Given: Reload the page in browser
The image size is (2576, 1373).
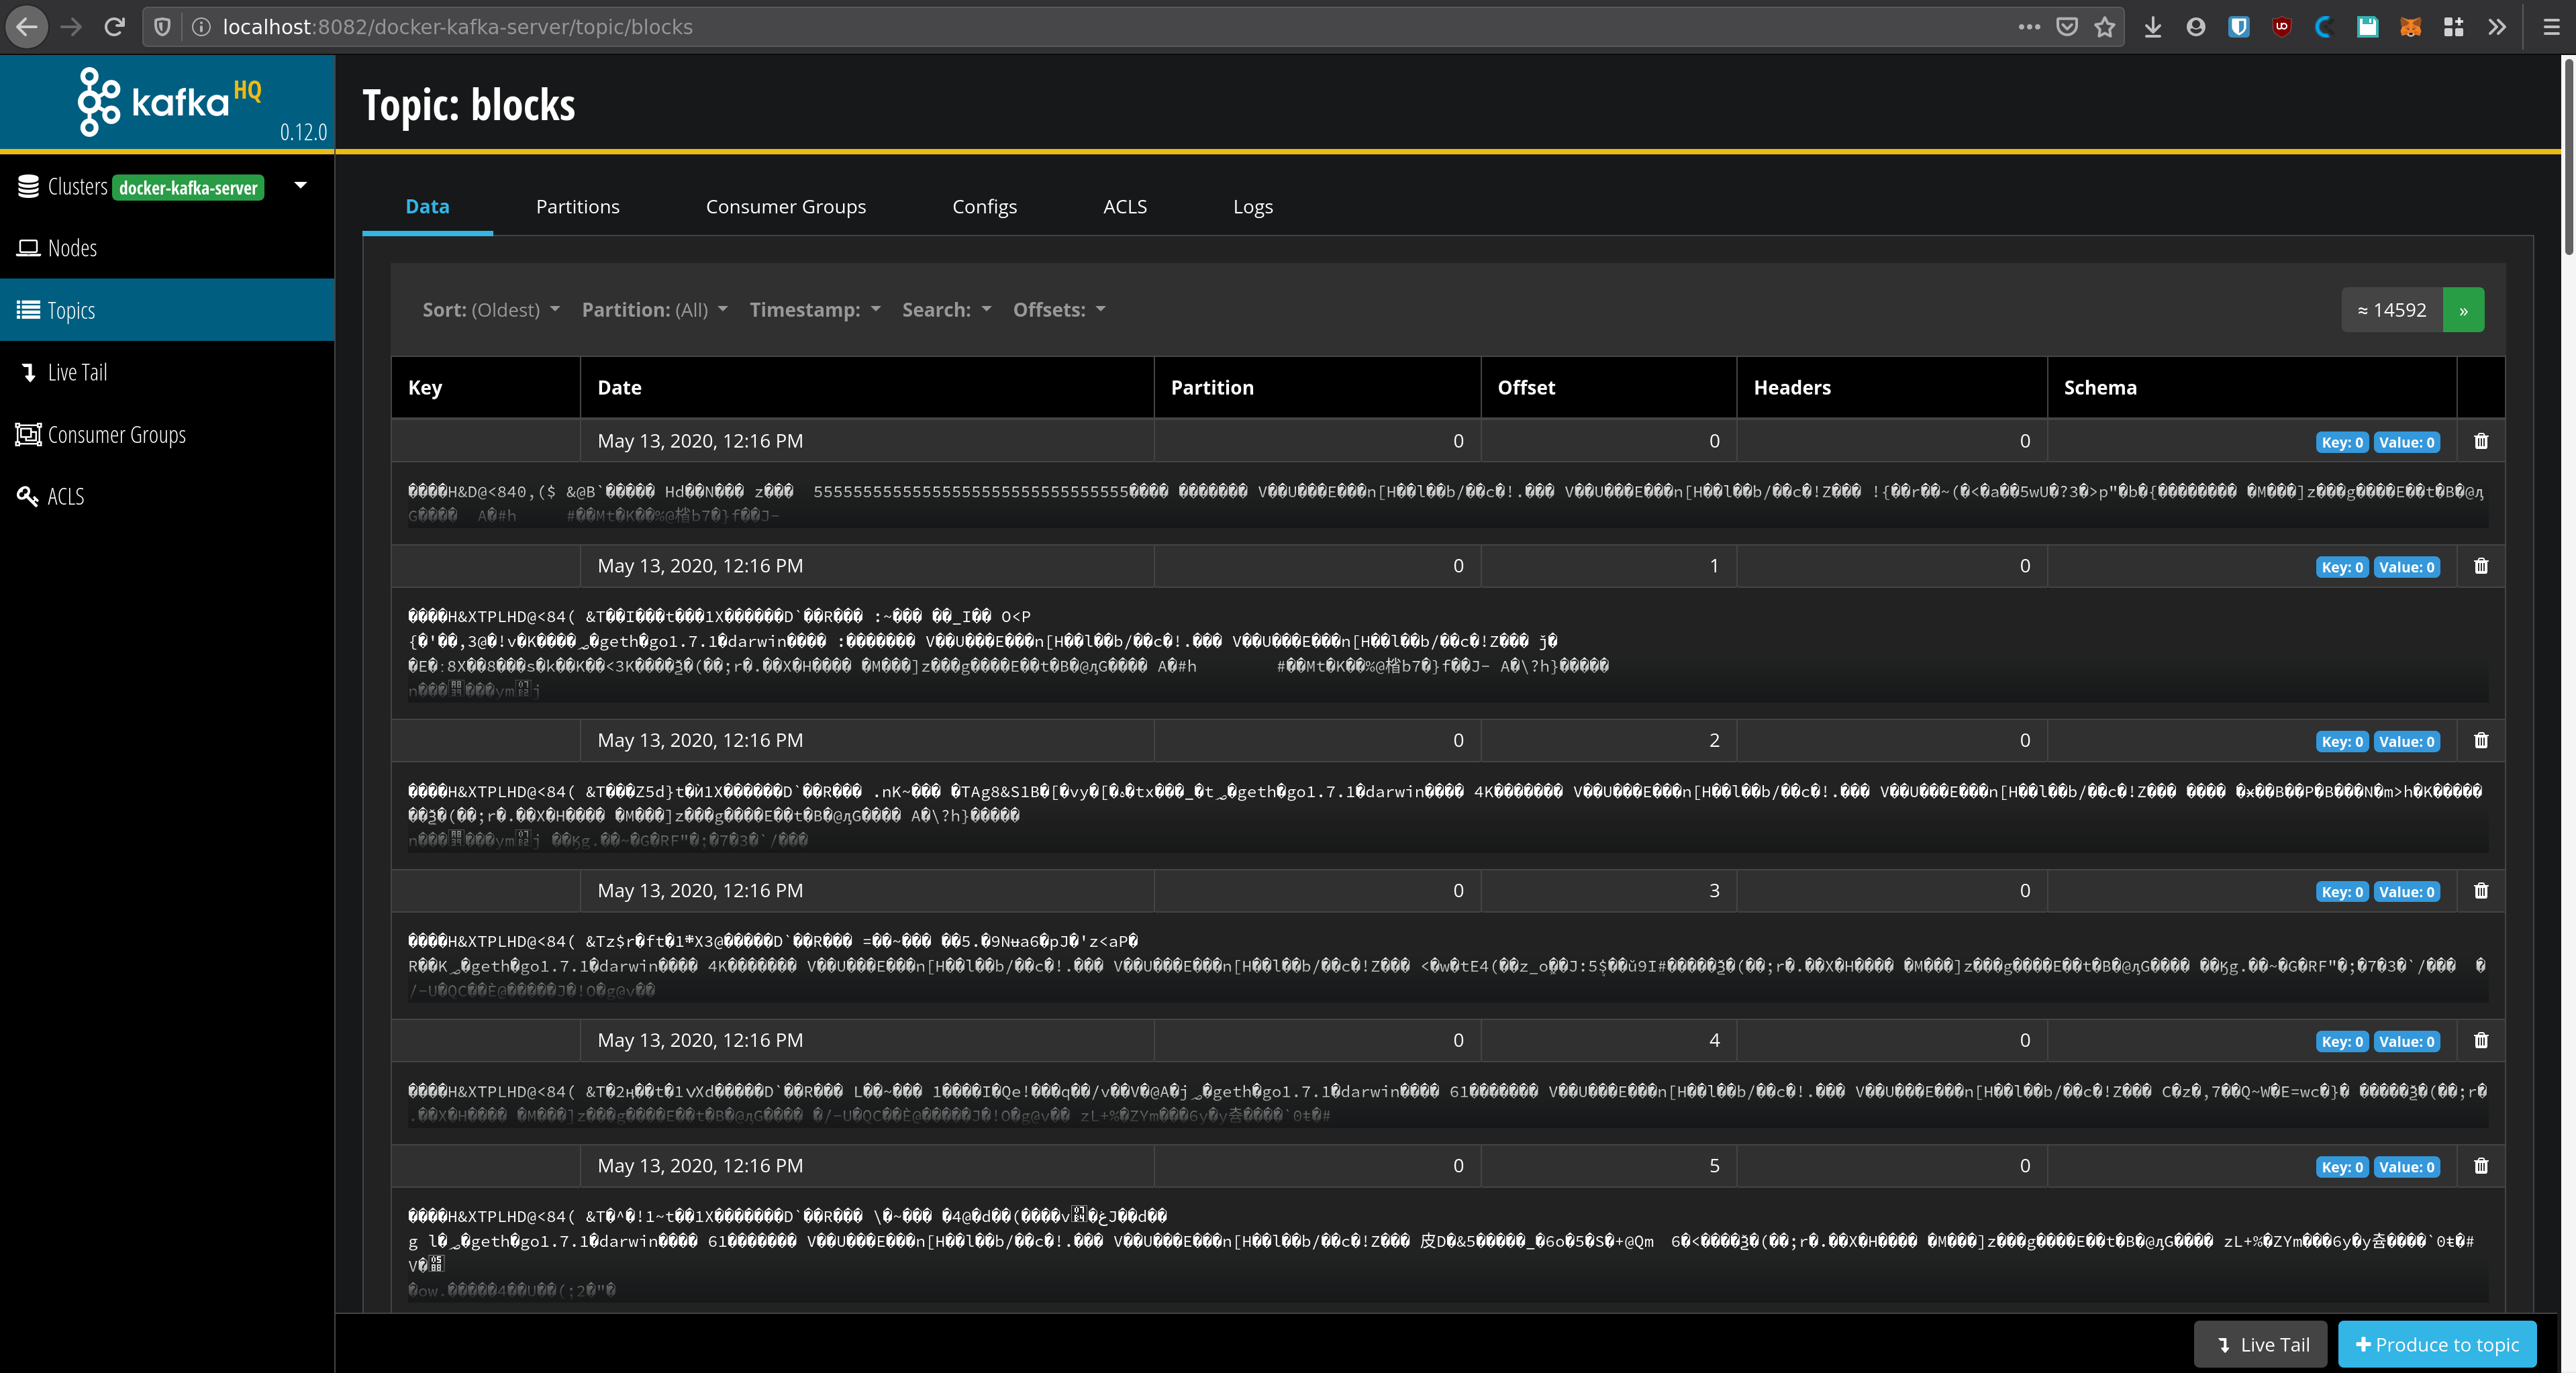Looking at the screenshot, I should click(114, 27).
